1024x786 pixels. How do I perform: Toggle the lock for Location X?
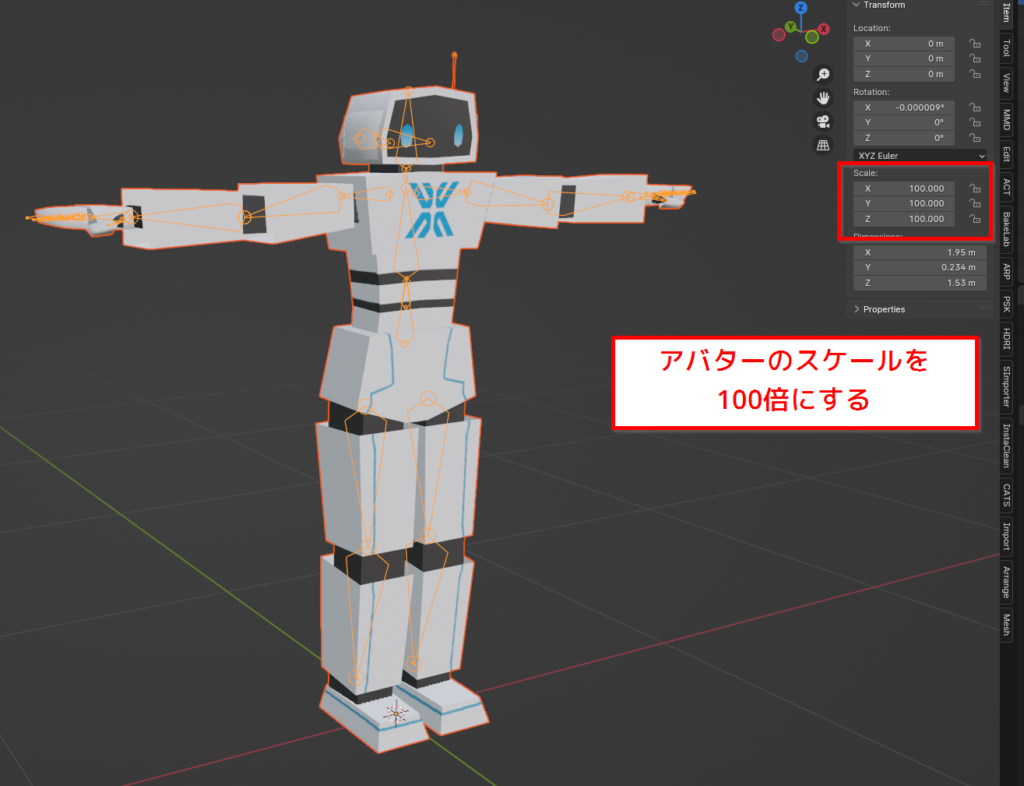pyautogui.click(x=974, y=44)
